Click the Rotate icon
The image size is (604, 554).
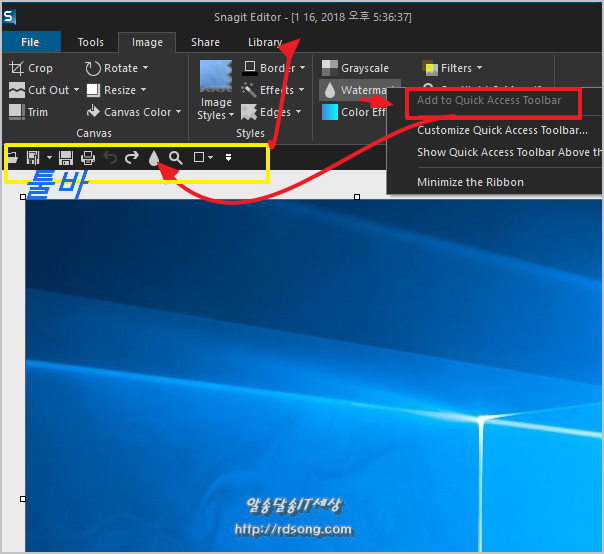92,68
